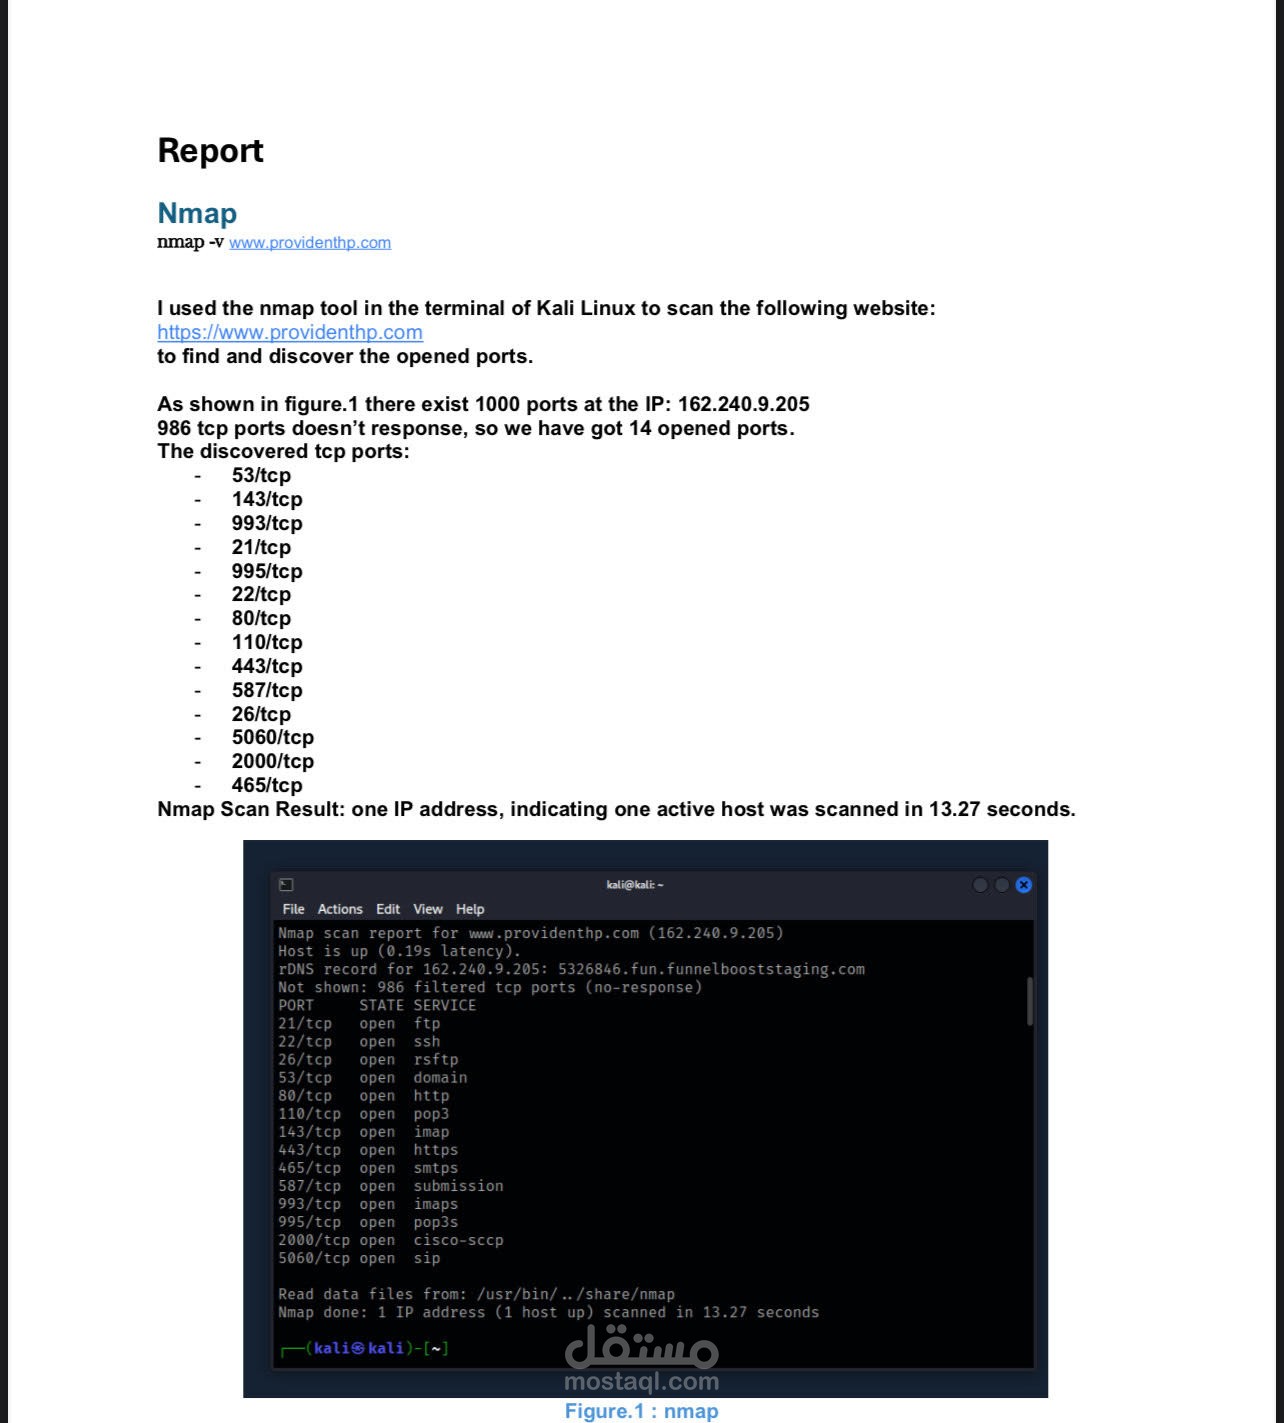Click the line '986 tcp ports doesn't response'

pos(476,428)
